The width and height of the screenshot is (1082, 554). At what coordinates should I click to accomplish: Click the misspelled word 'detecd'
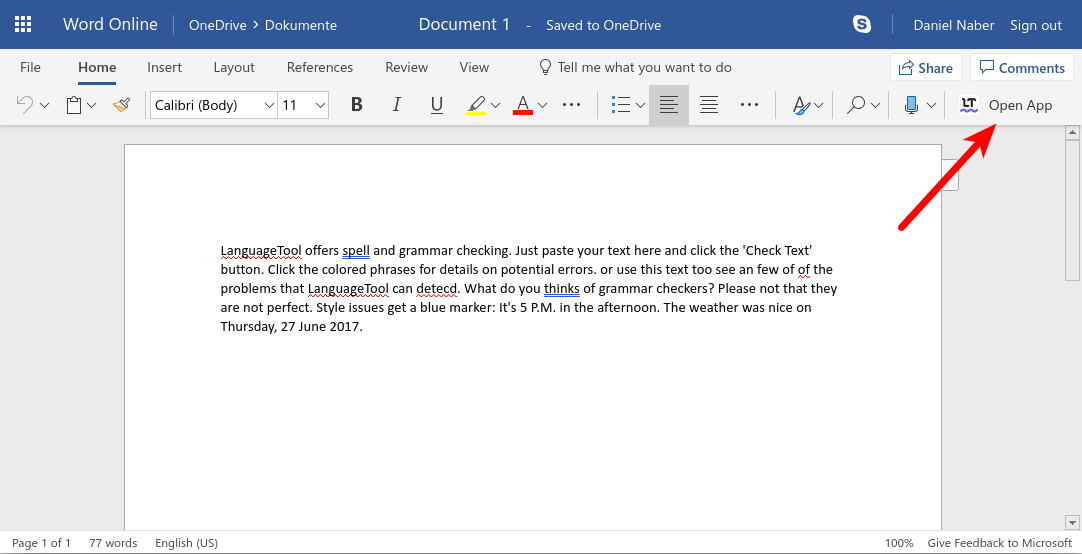click(x=437, y=288)
